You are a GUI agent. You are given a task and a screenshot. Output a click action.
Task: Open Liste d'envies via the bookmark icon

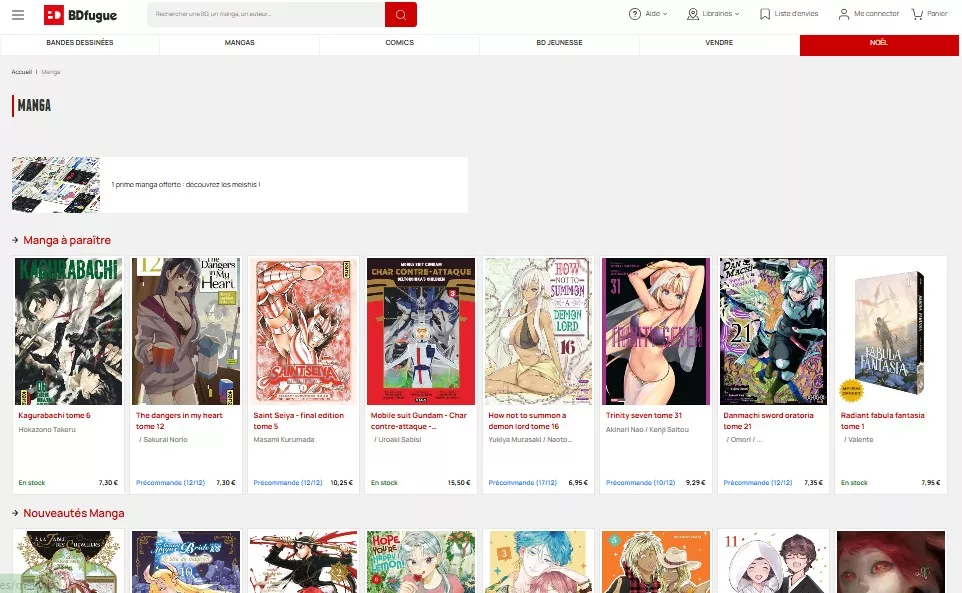coord(767,13)
